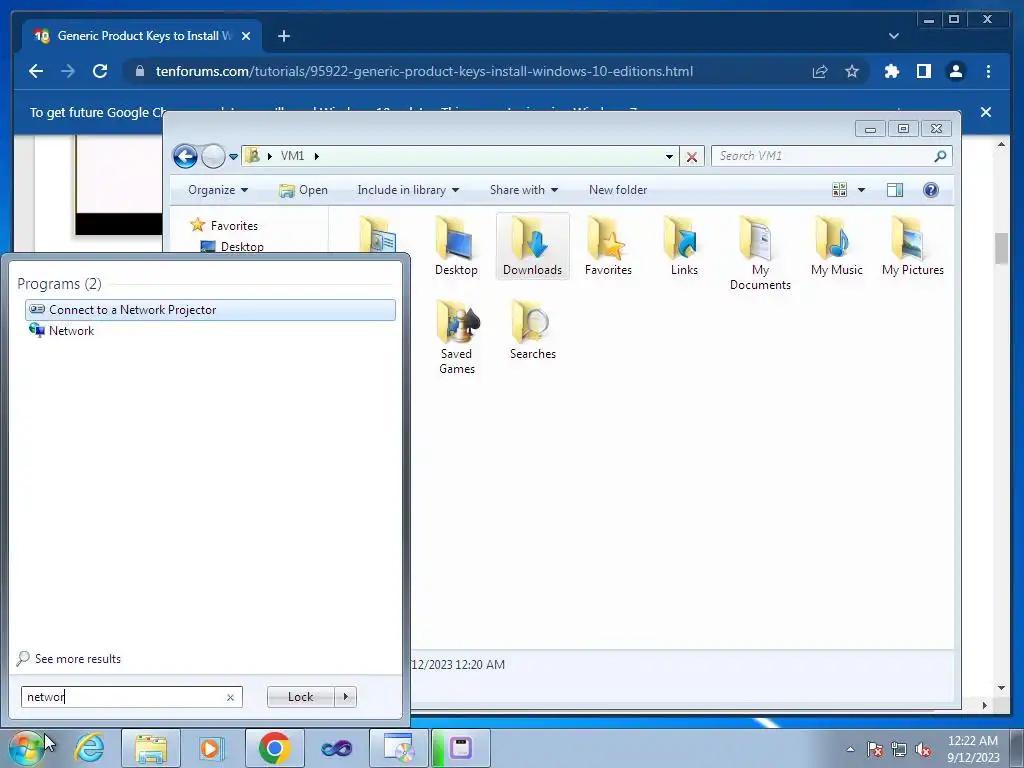This screenshot has width=1024, height=768.
Task: Launch Internet Explorer from taskbar
Action: (89, 748)
